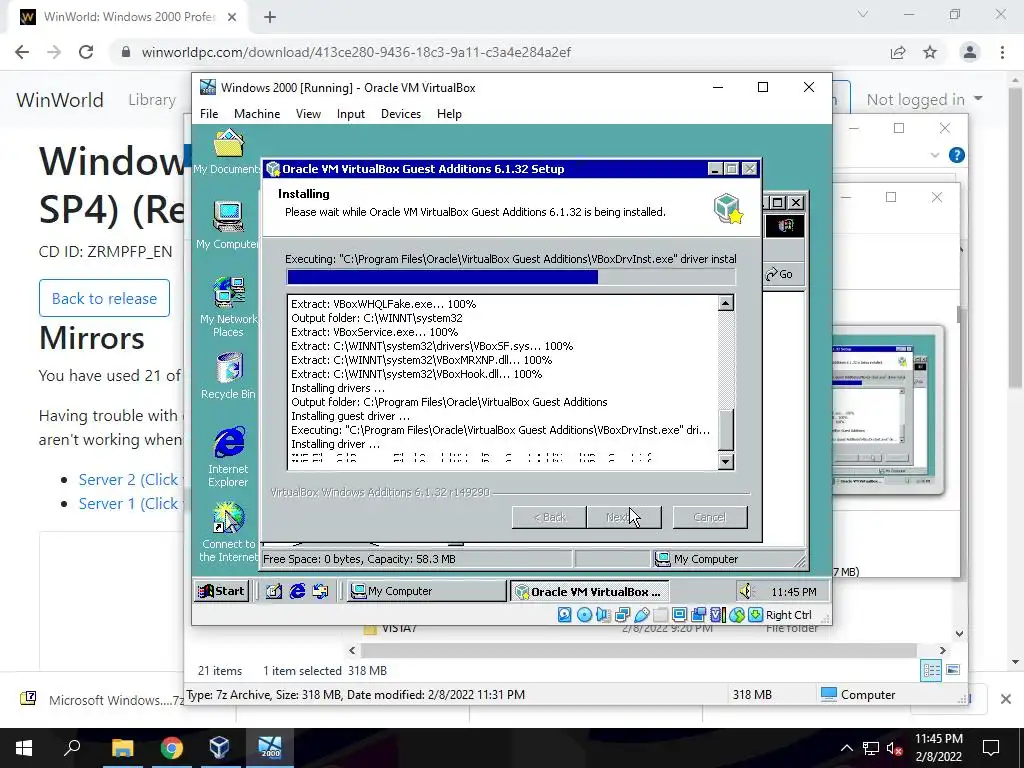Screen dimensions: 1024x768
Task: Open the Input menu in VirtualBox
Action: (351, 114)
